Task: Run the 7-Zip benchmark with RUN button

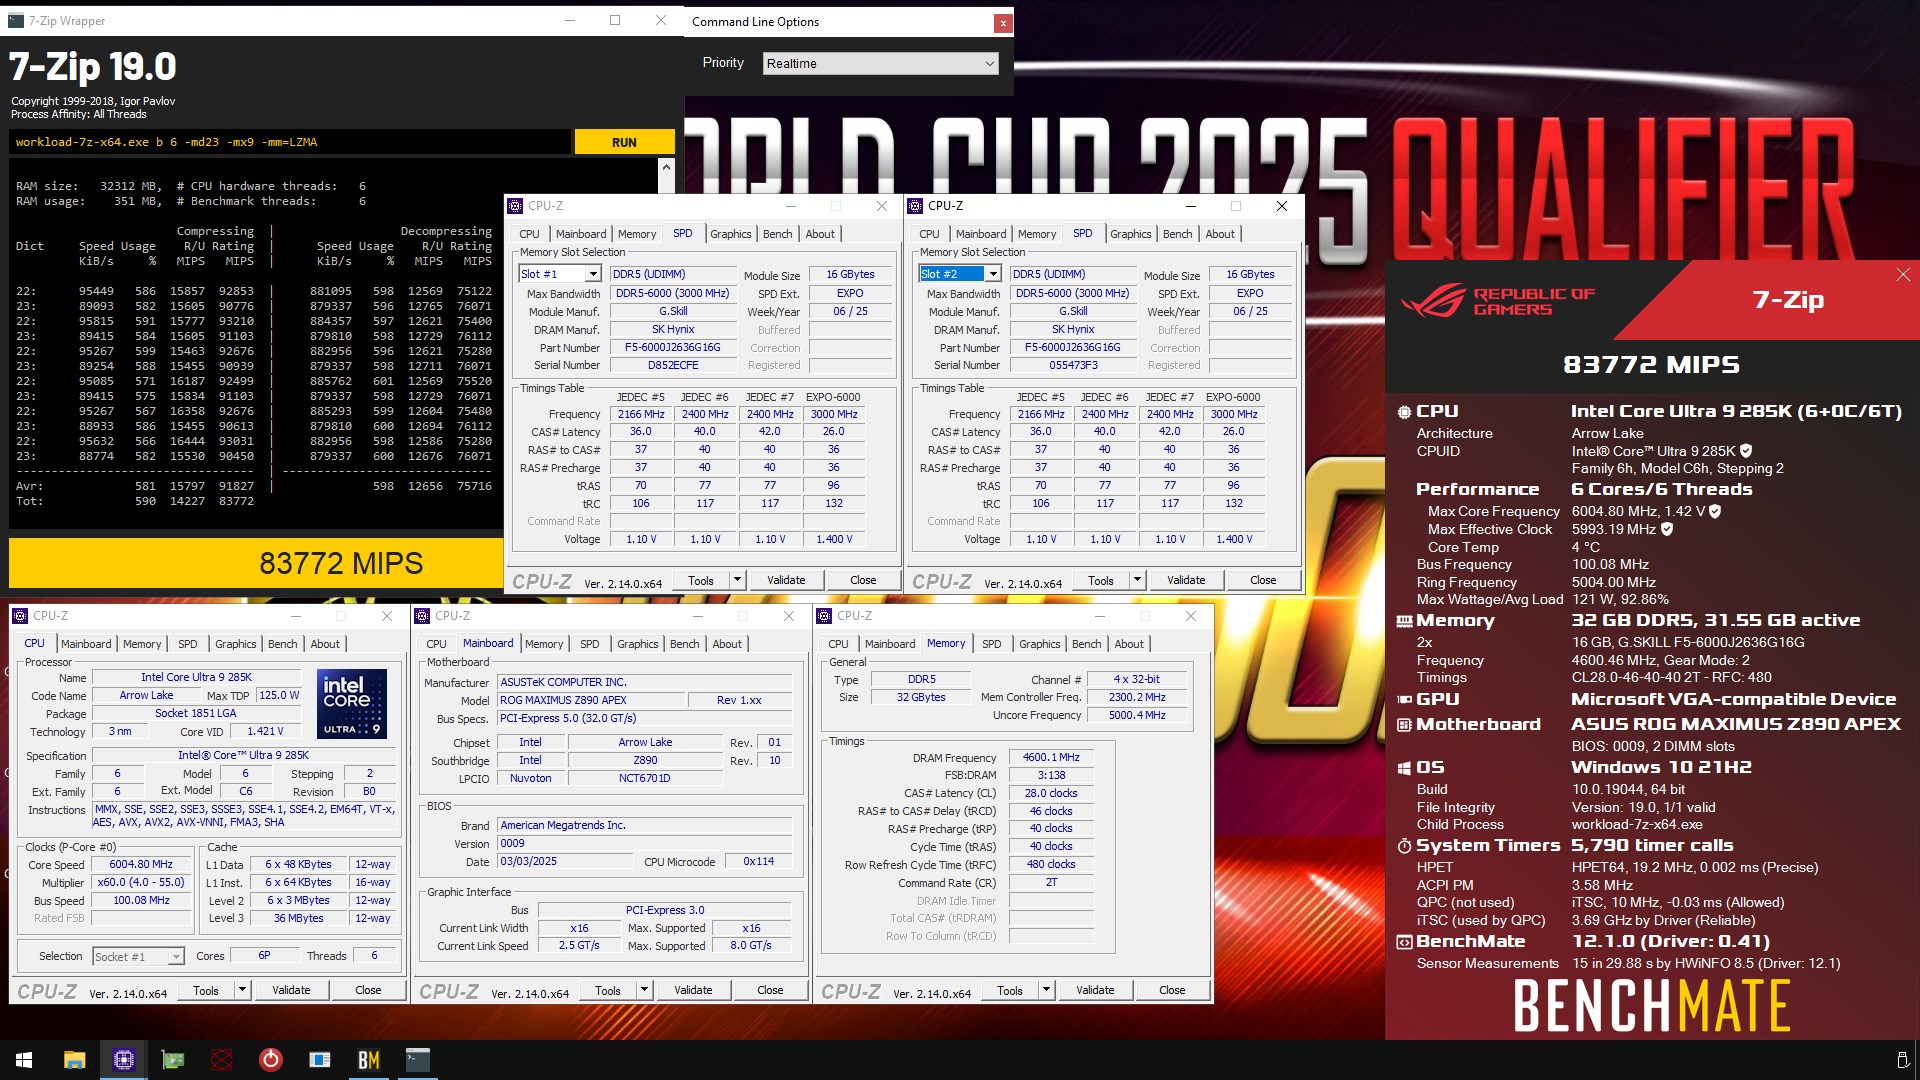Action: tap(624, 142)
